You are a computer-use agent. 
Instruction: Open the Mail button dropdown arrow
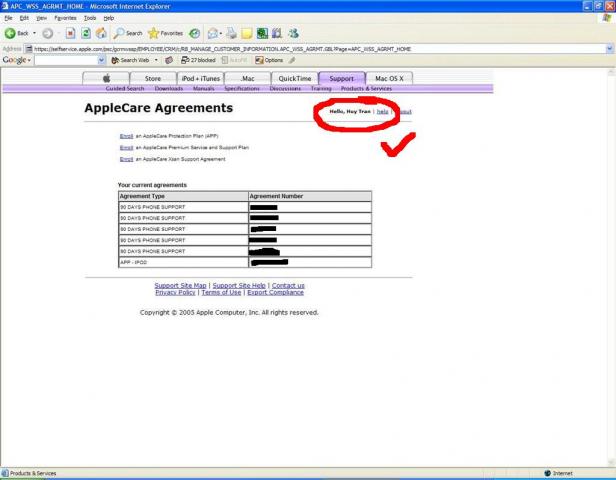[x=221, y=33]
